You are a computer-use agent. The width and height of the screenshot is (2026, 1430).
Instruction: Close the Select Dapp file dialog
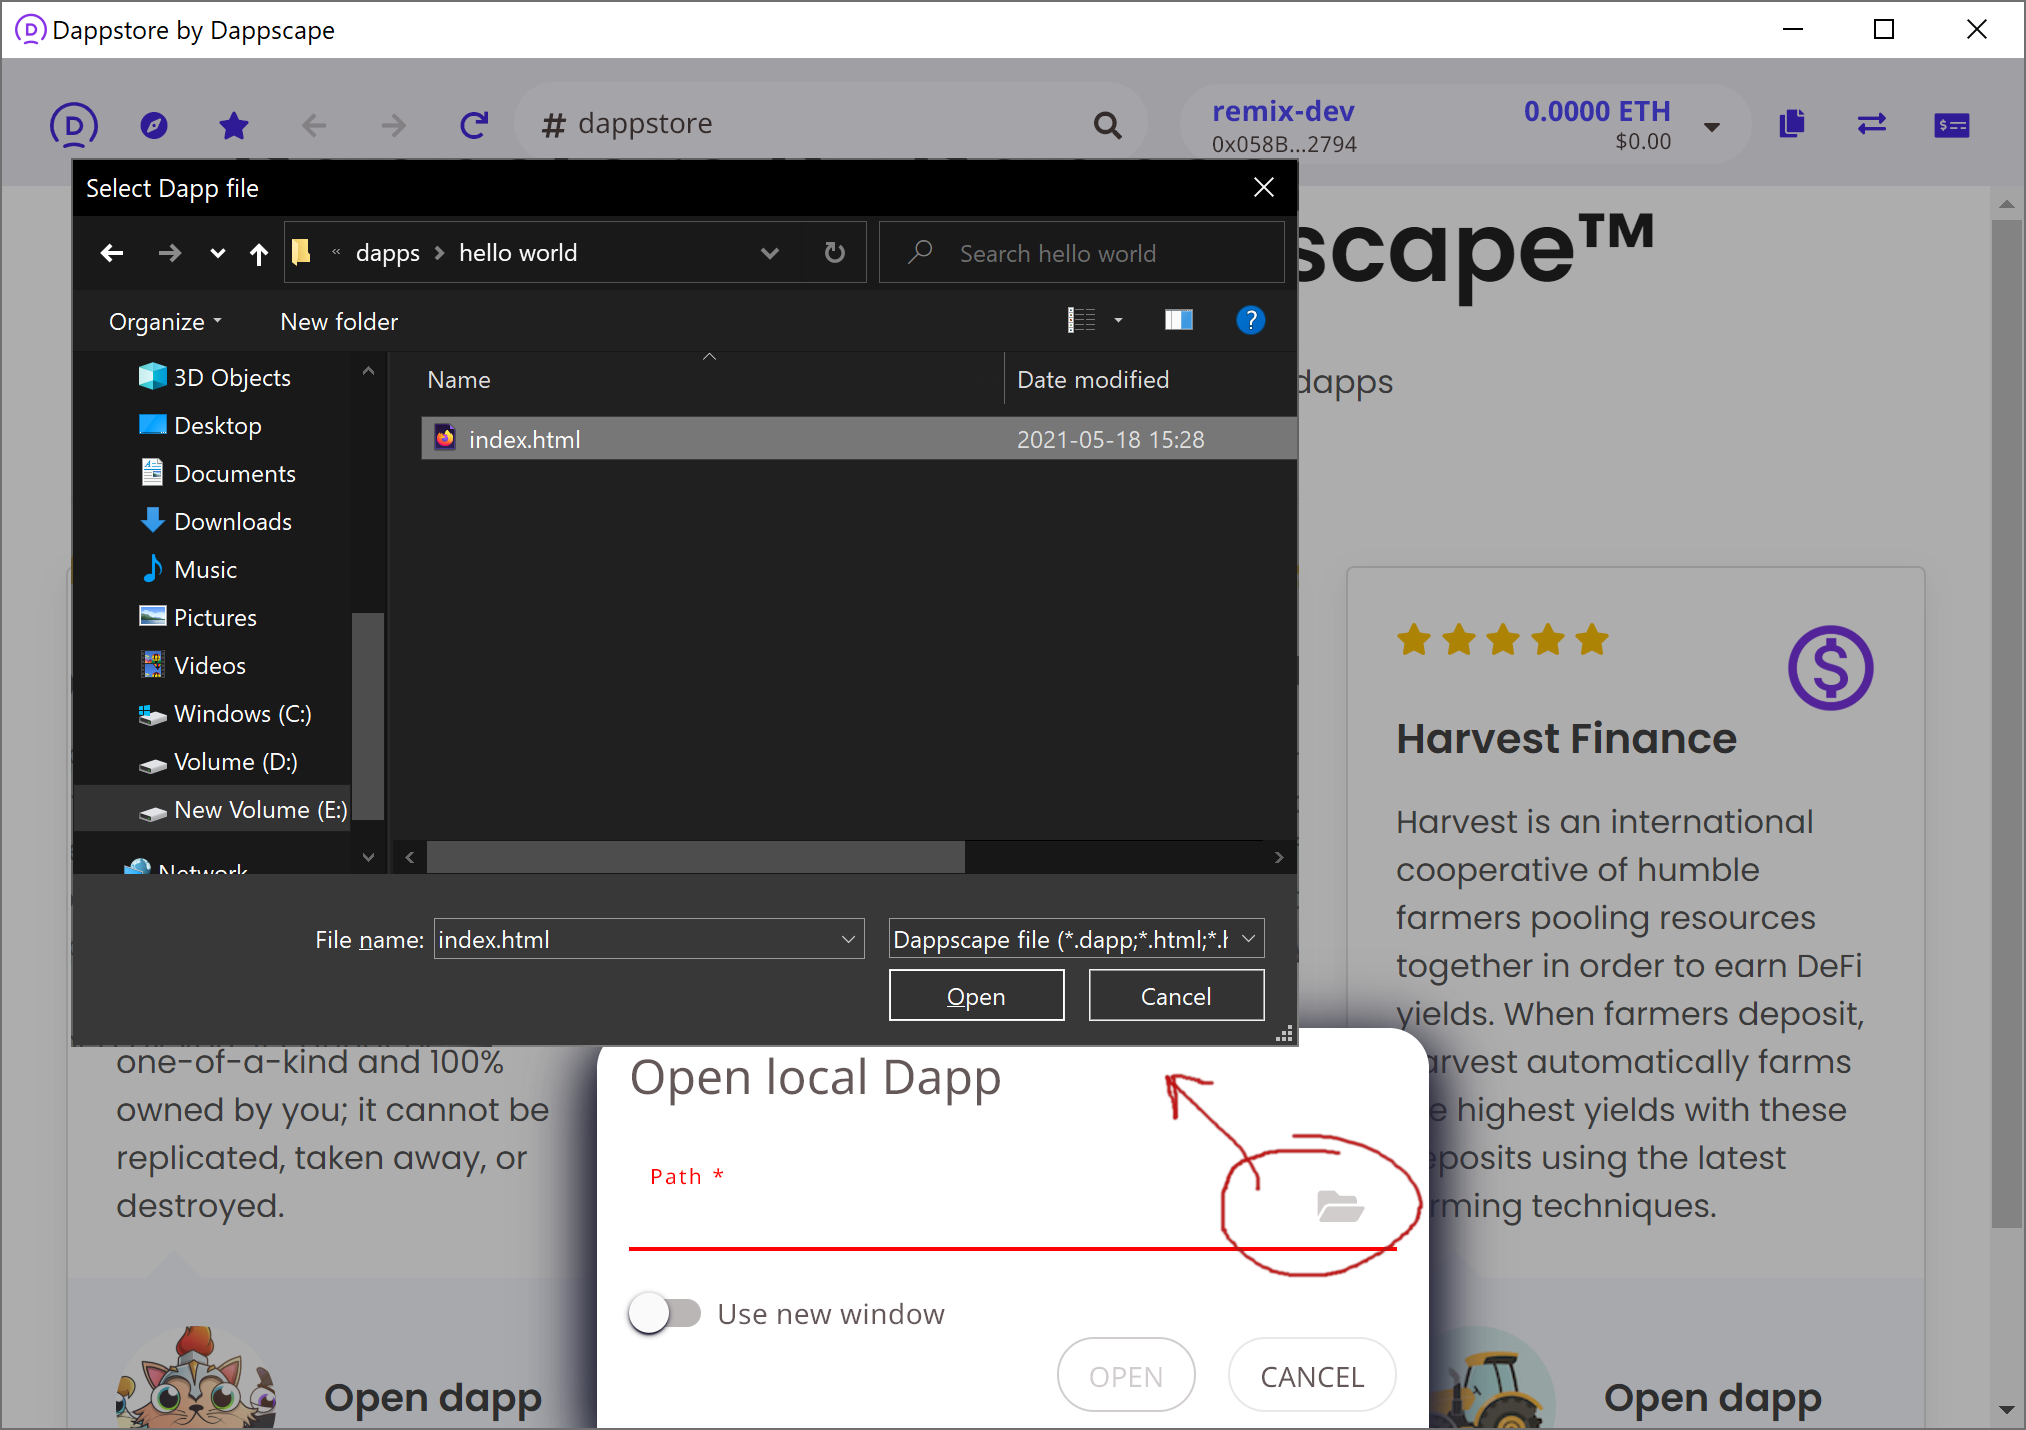tap(1264, 187)
